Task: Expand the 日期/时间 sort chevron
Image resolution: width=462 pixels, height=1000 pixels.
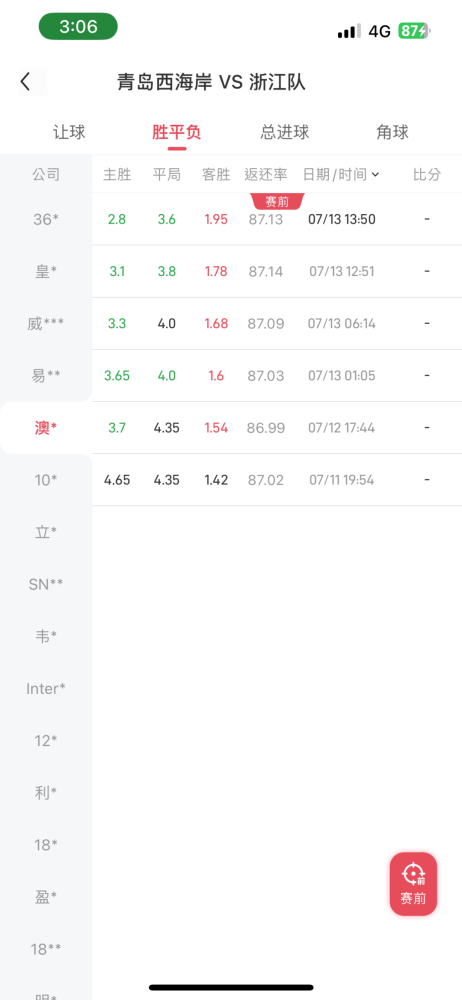Action: pyautogui.click(x=375, y=174)
